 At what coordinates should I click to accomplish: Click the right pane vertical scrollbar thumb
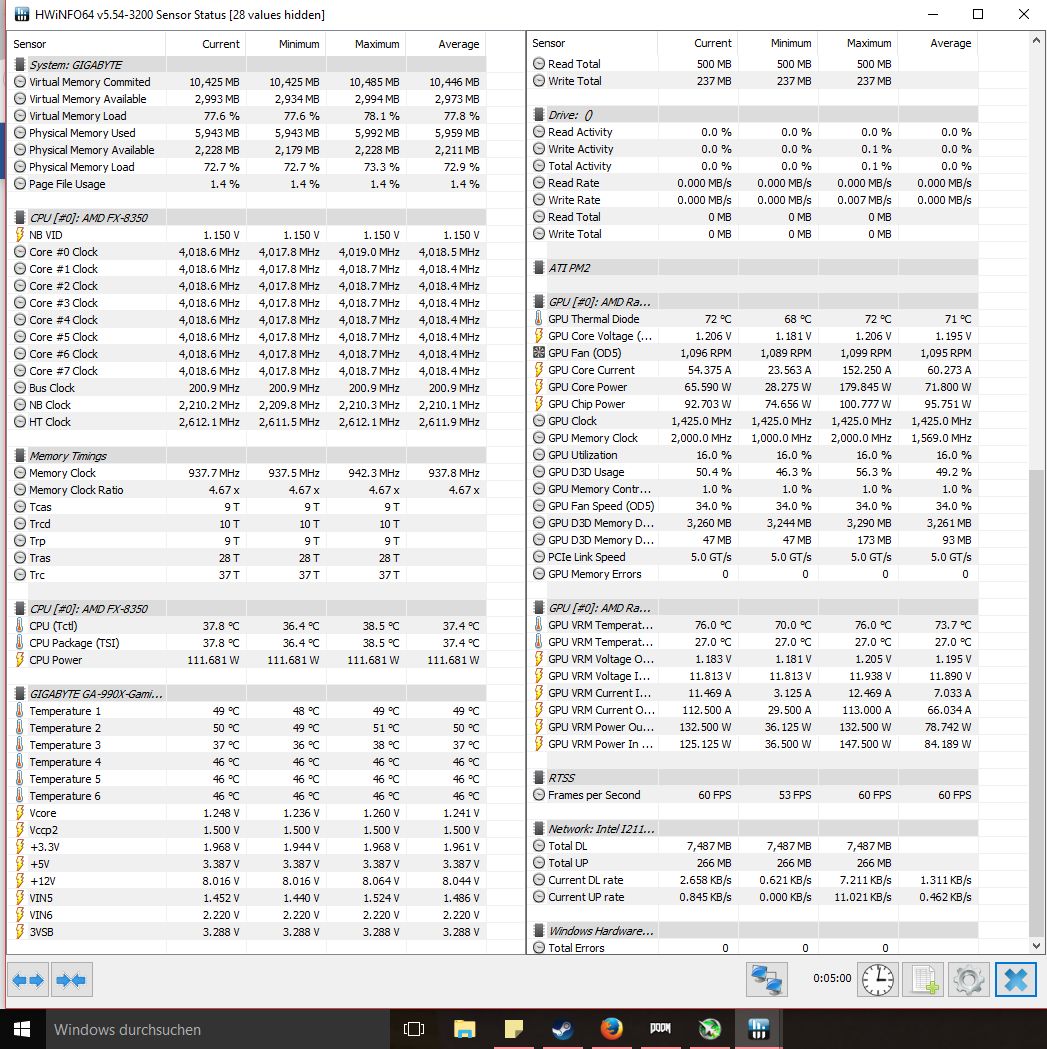1036,702
